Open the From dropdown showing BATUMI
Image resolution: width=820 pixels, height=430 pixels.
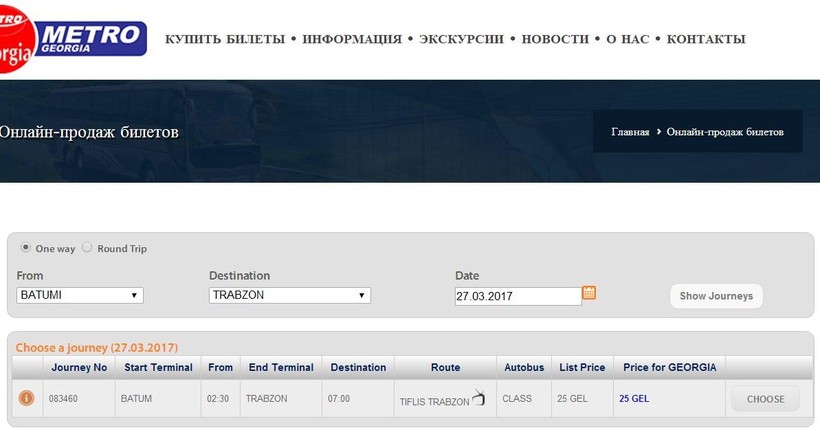[80, 295]
